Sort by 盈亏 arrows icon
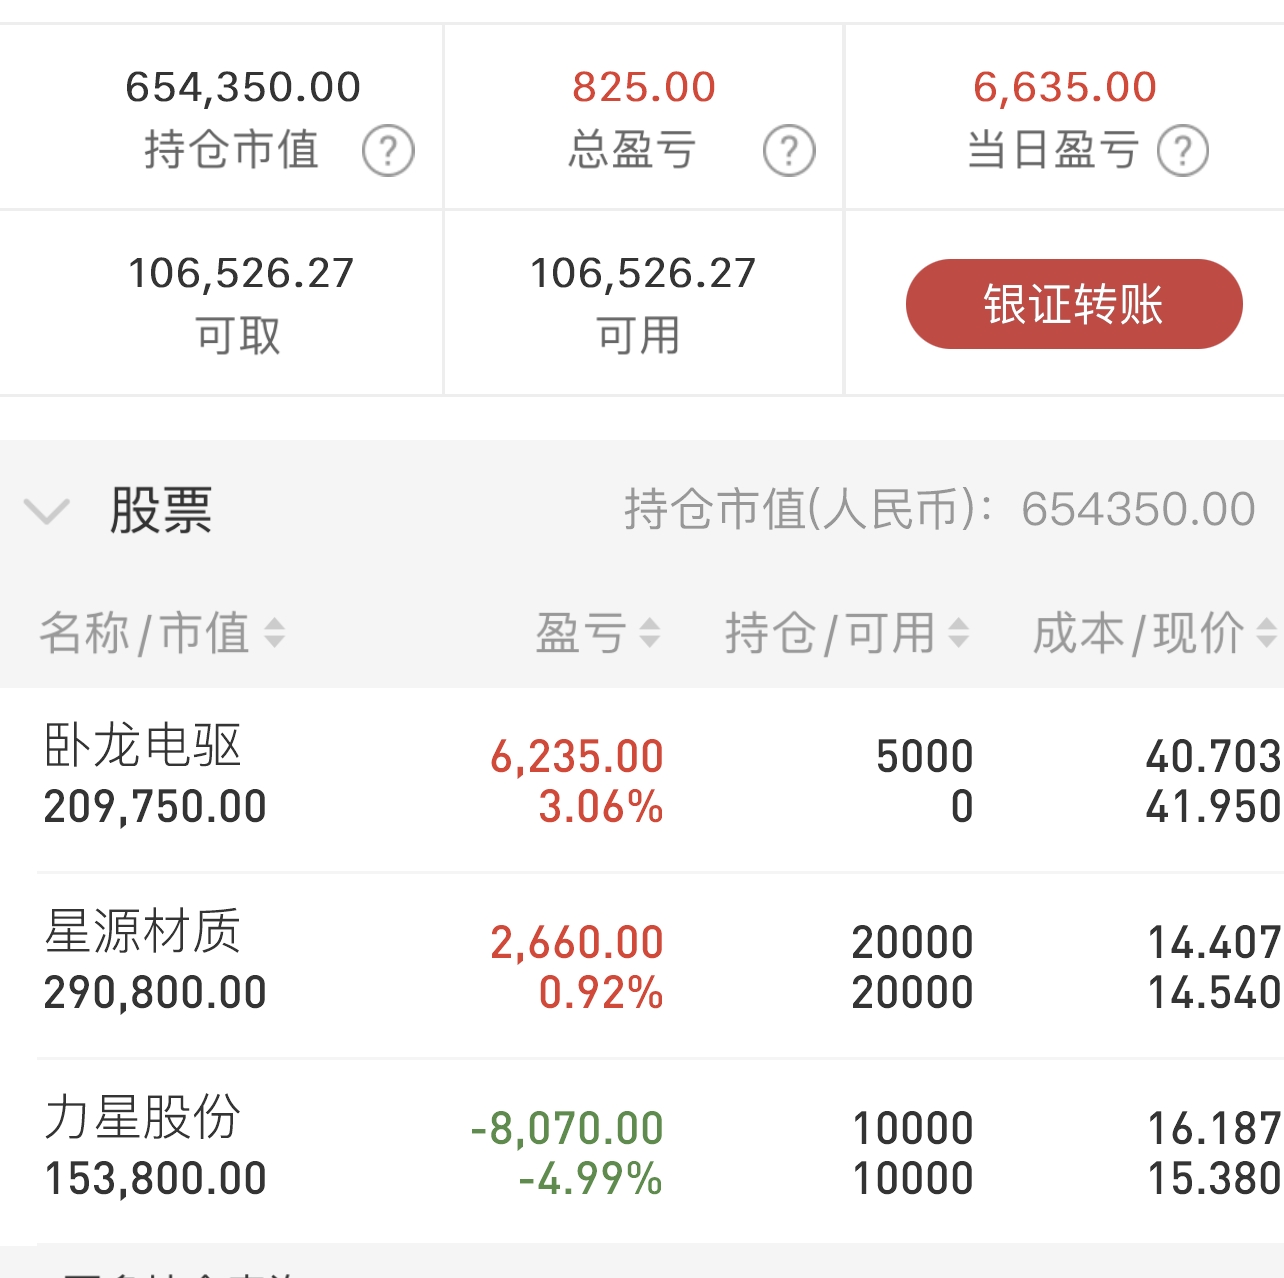This screenshot has height=1278, width=1284. [x=650, y=633]
